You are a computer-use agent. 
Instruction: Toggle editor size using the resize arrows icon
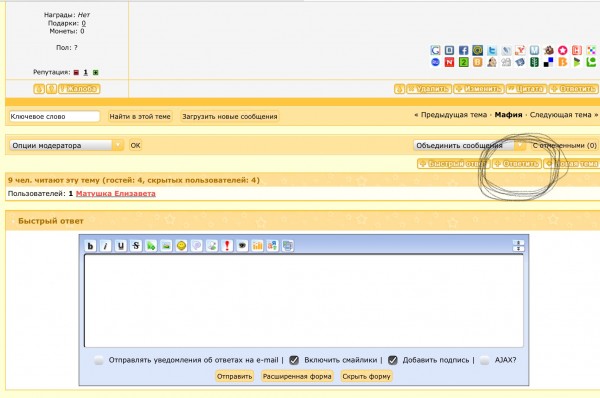pyautogui.click(x=518, y=246)
